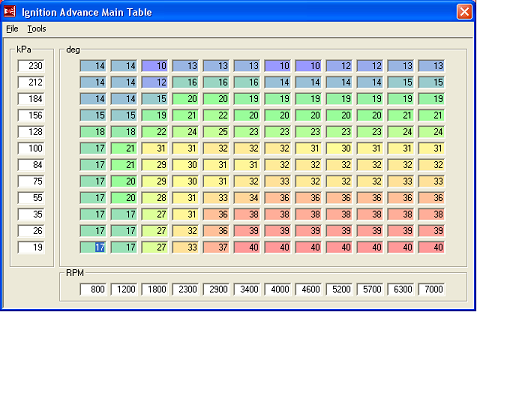The image size is (528, 396).
Task: Pick the 35 kPa cell under 2900 RPM
Action: (x=217, y=214)
